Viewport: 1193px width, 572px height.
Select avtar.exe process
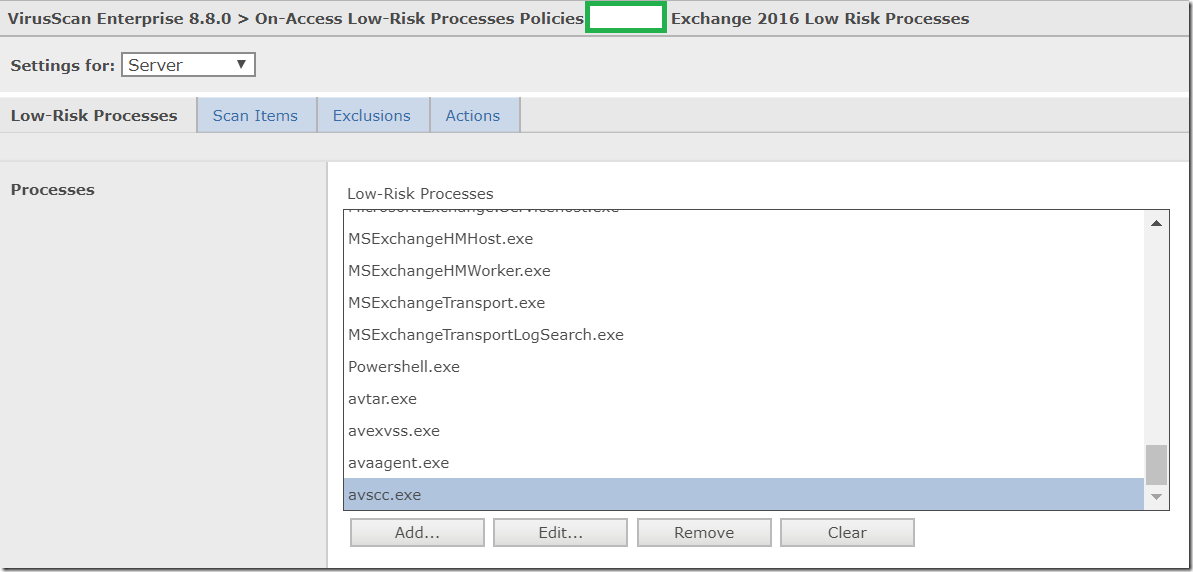click(x=743, y=399)
